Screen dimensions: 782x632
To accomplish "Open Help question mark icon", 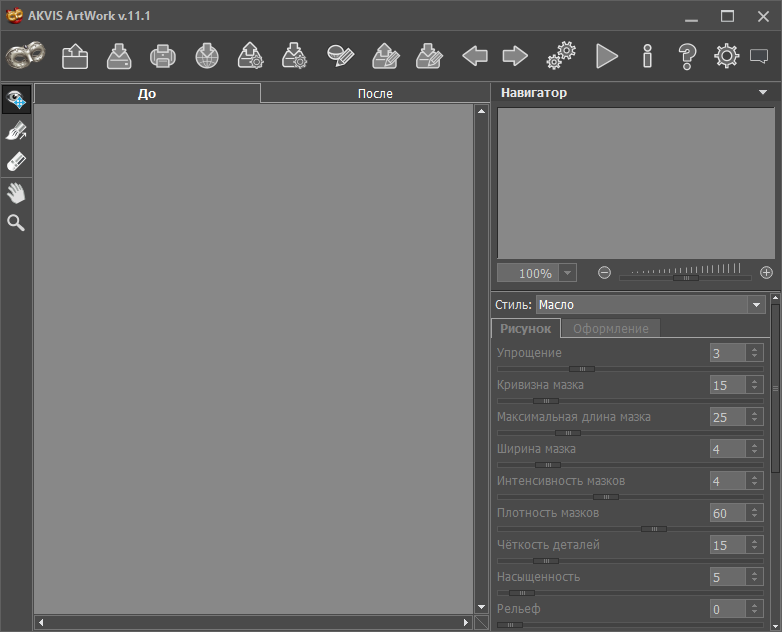I will coord(687,56).
